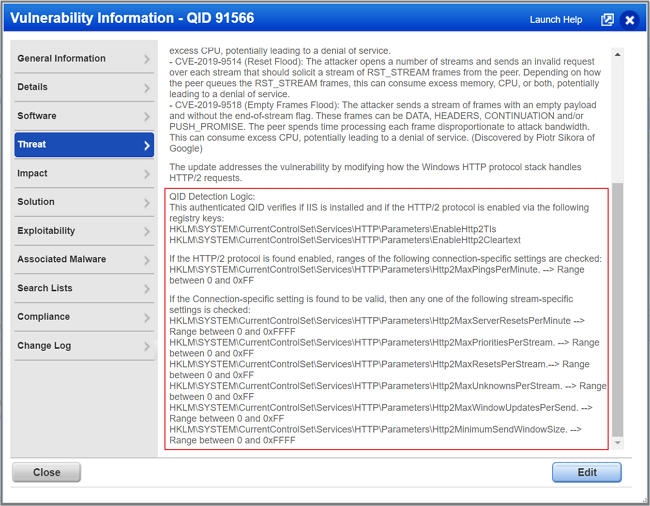Open Associated Malware section

pos(84,259)
